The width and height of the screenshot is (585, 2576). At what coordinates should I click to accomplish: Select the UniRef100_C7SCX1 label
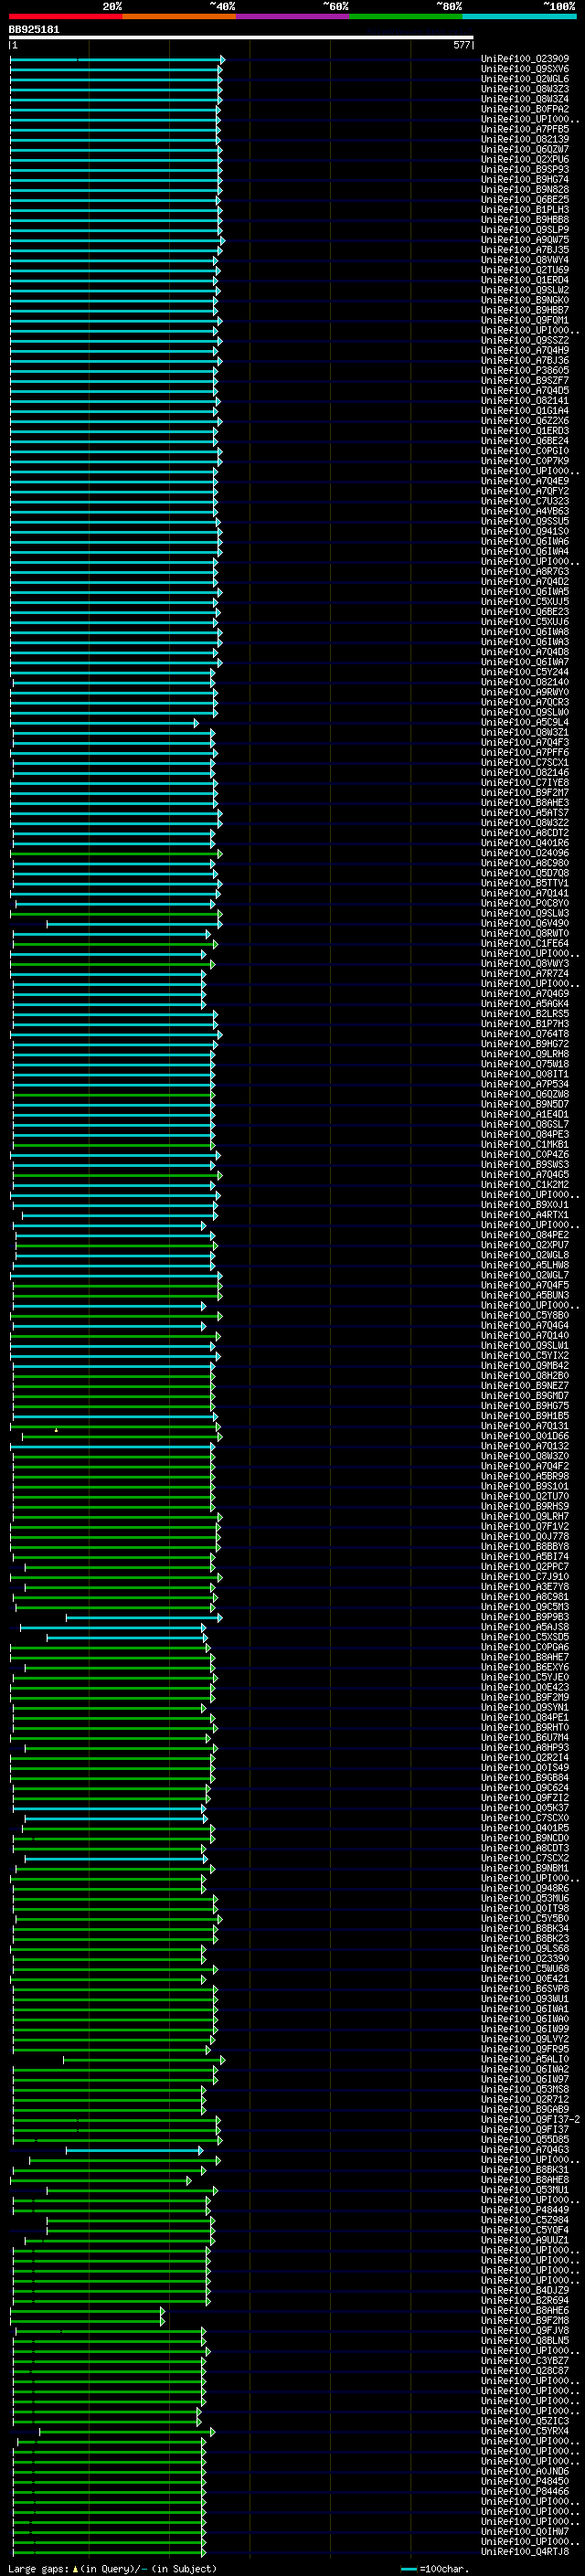525,763
